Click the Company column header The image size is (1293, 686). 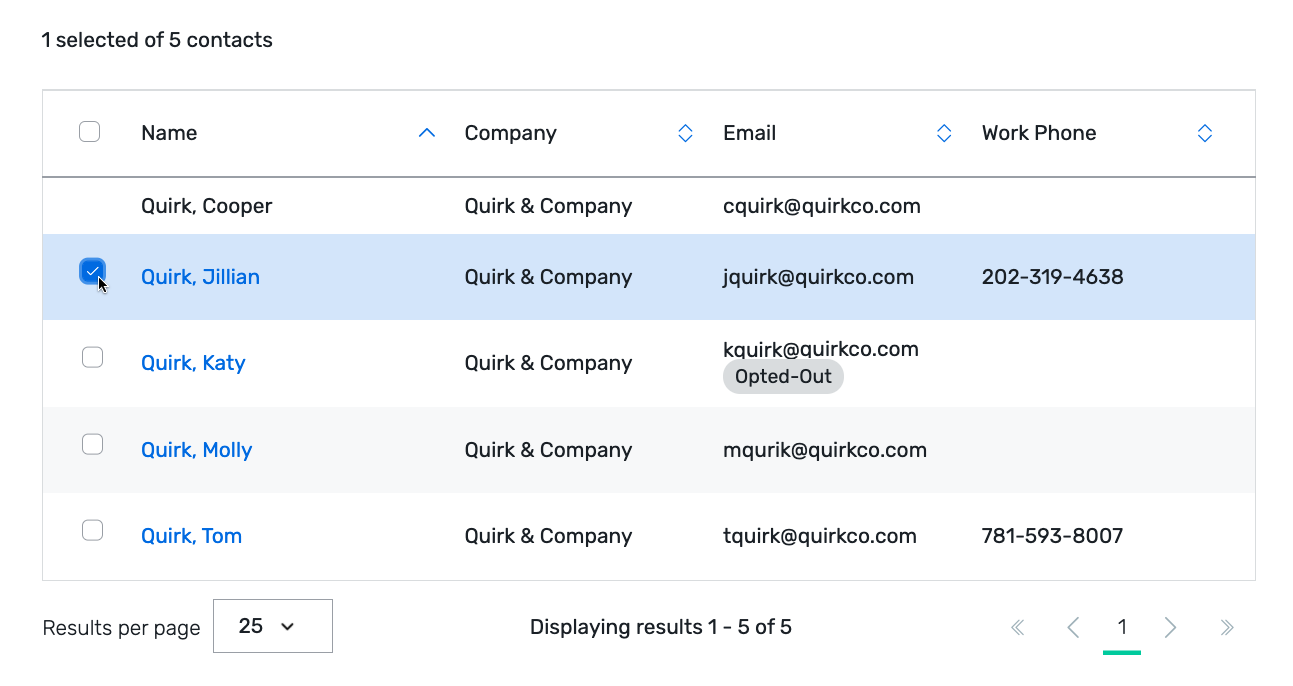510,132
